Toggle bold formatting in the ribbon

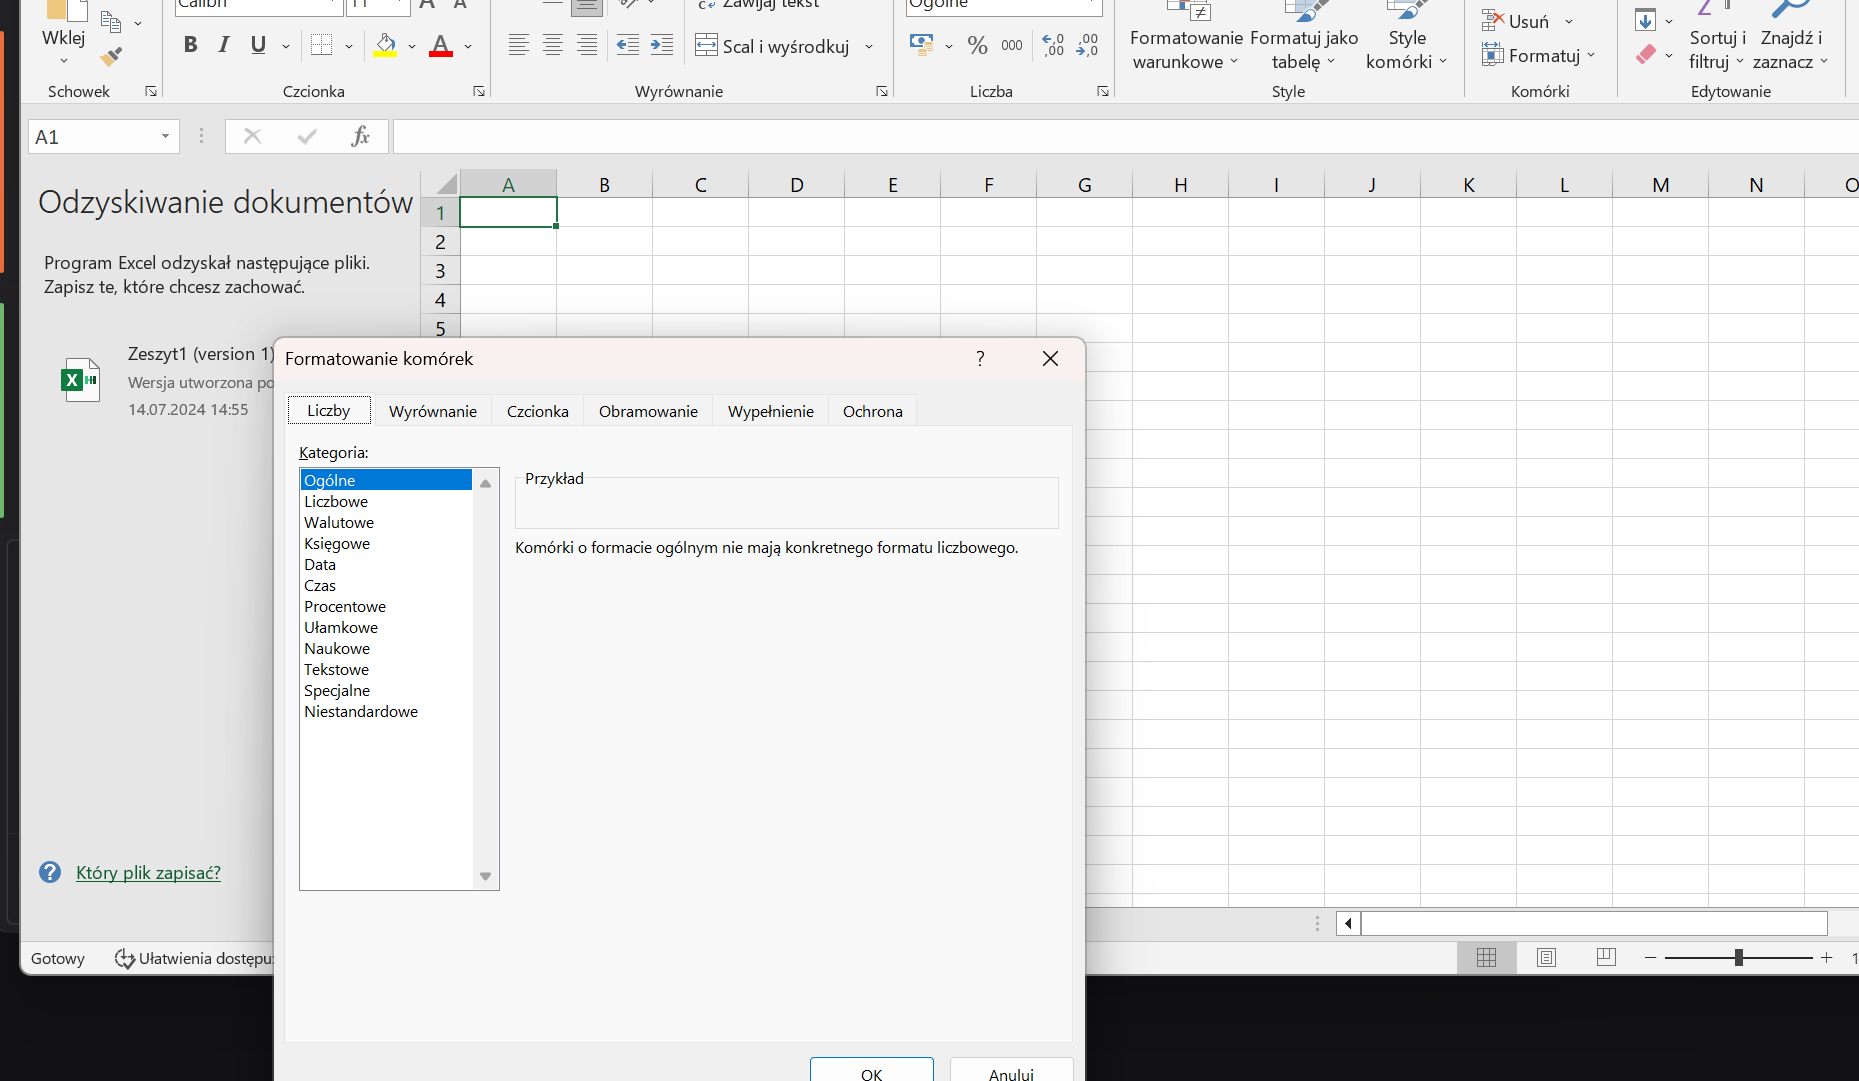click(x=190, y=45)
